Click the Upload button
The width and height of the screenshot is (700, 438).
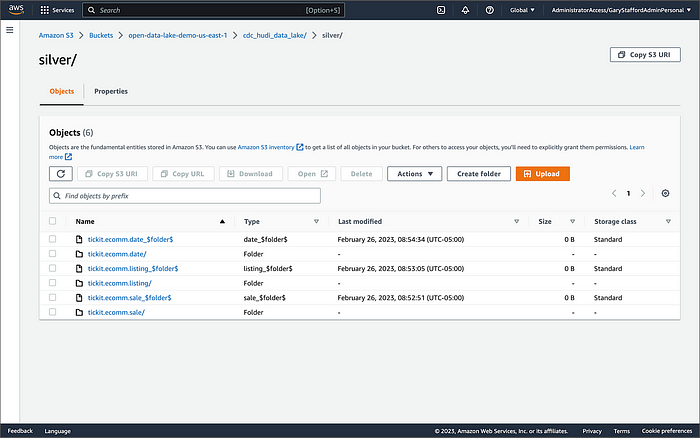tap(542, 174)
